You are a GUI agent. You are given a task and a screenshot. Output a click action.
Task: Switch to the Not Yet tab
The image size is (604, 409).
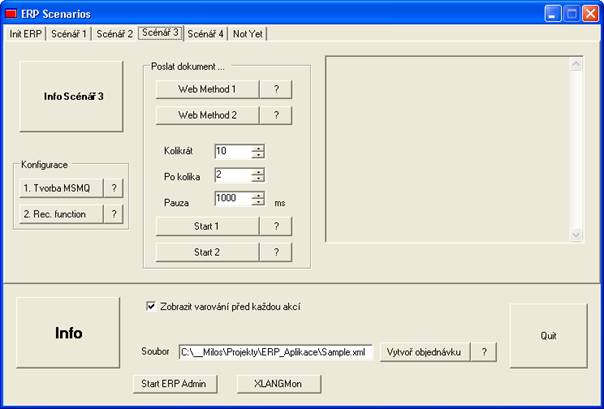tap(248, 34)
